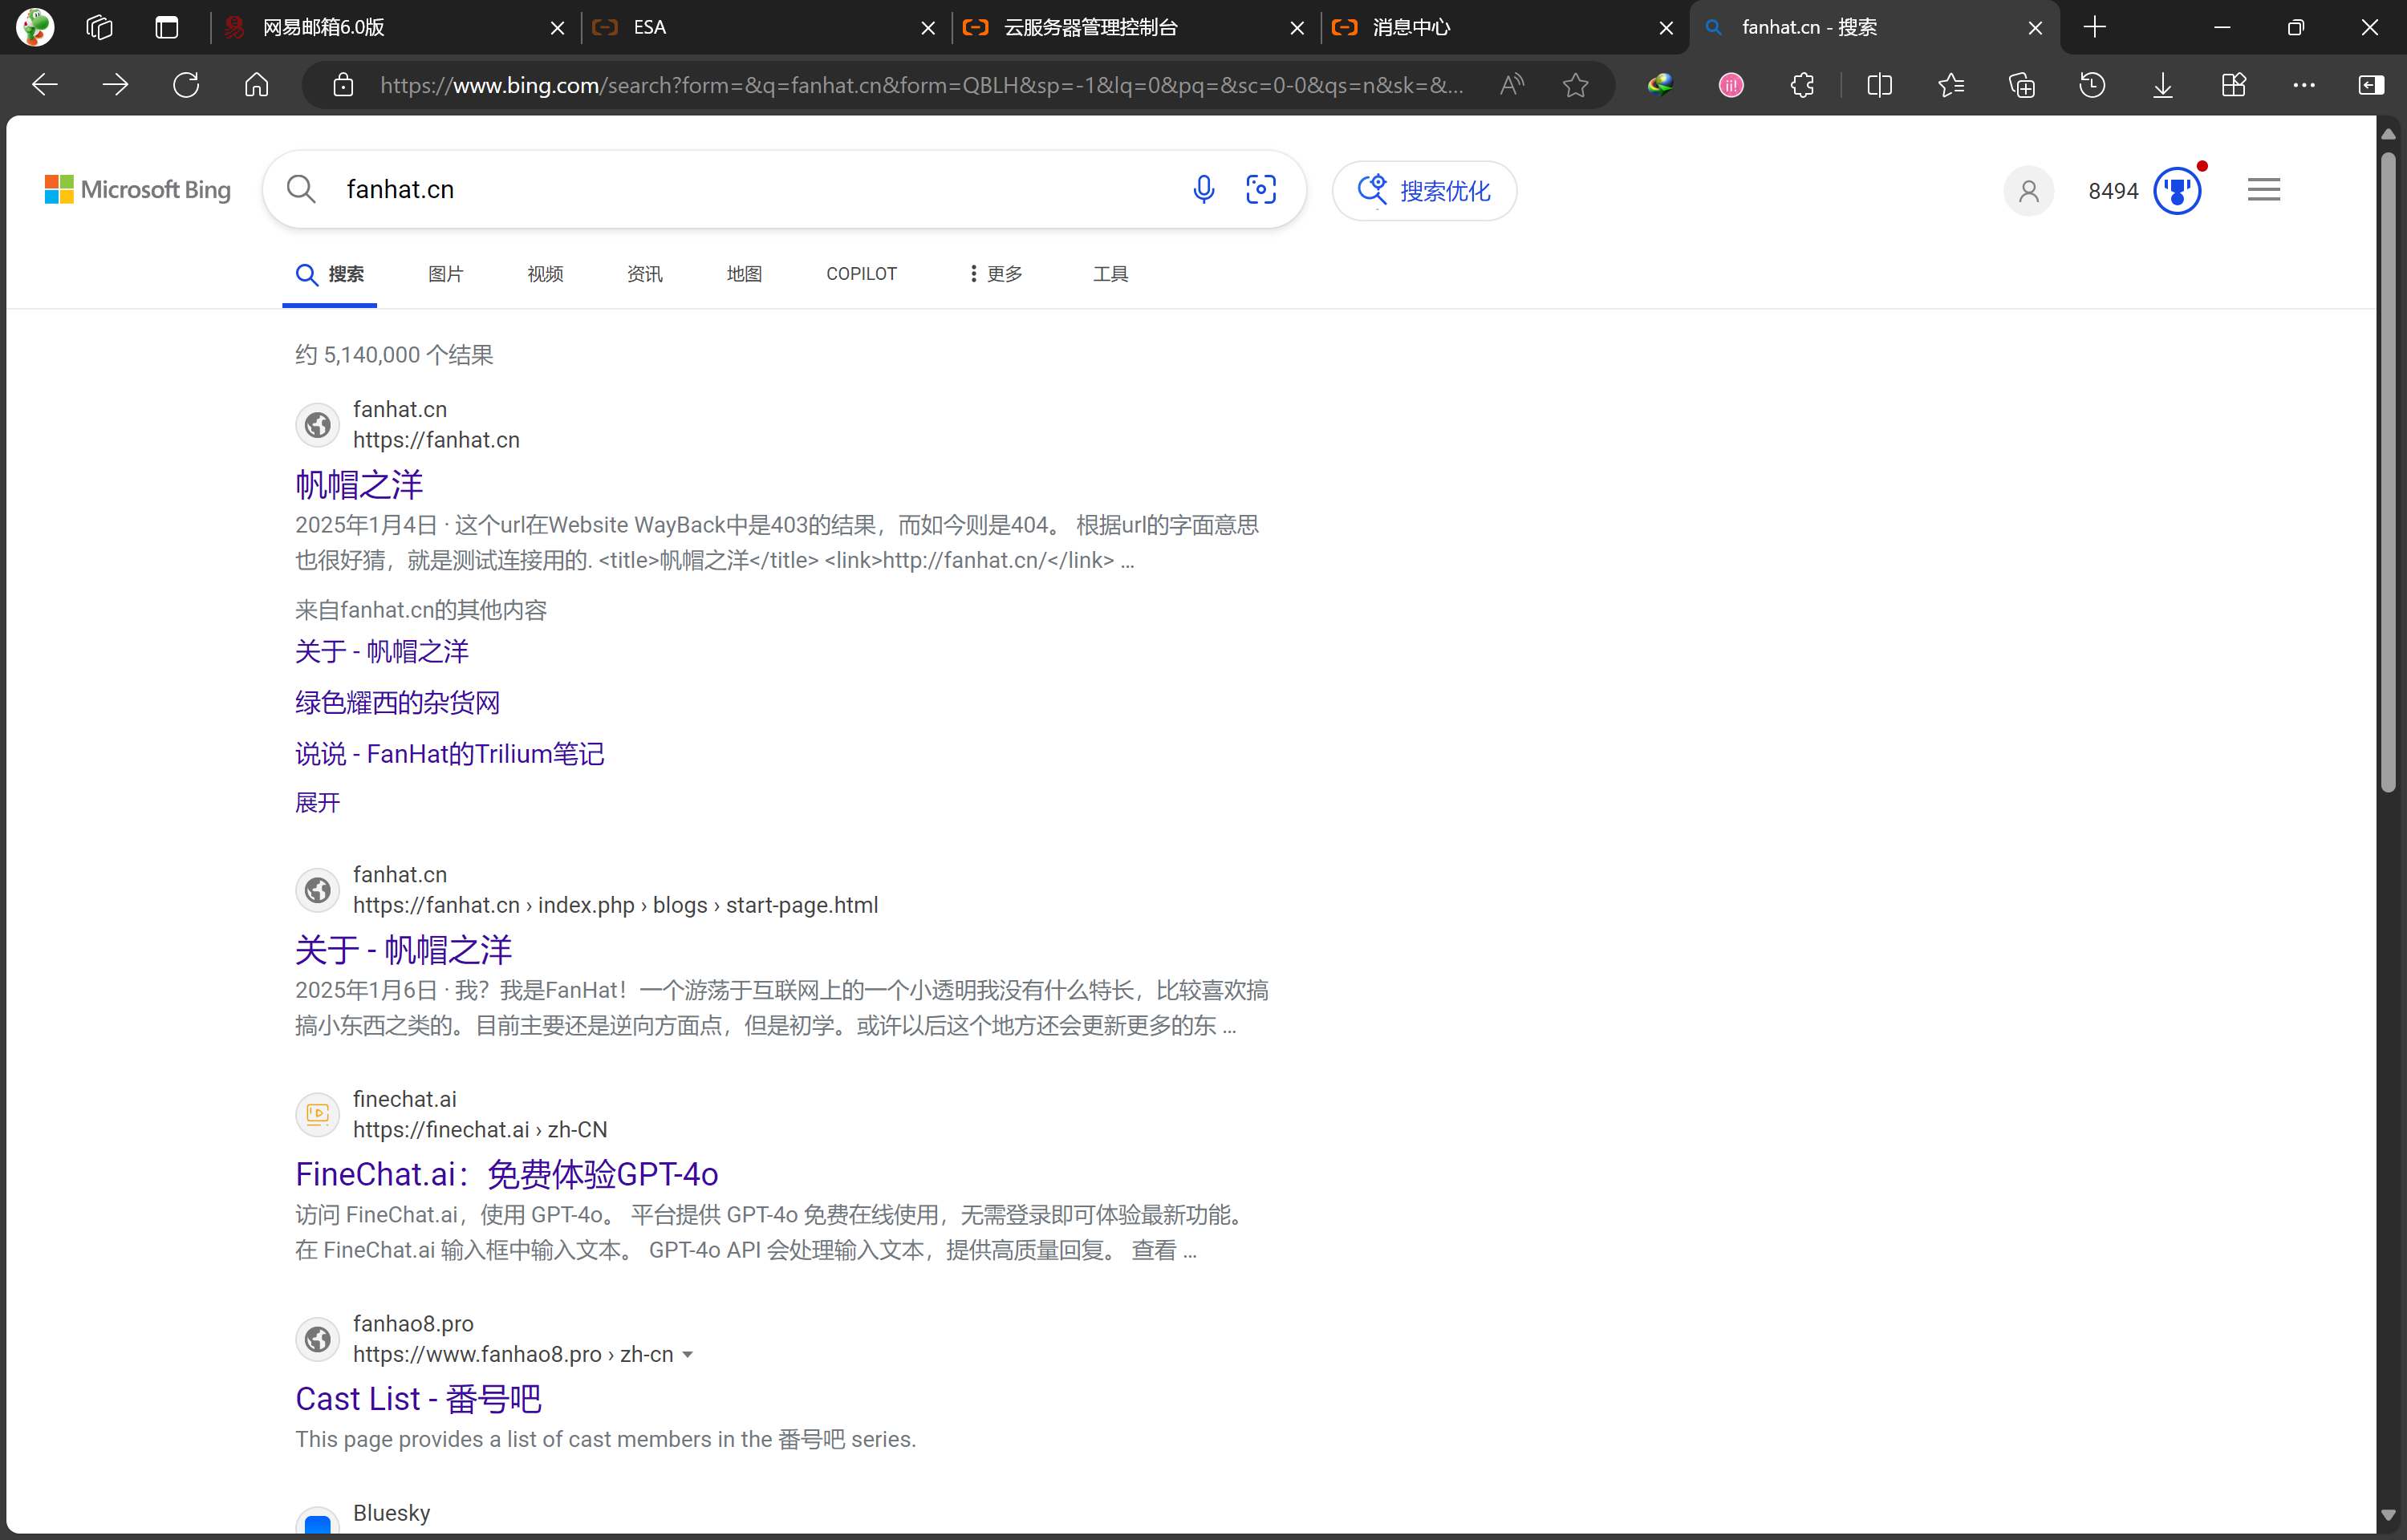Viewport: 2407px width, 1540px height.
Task: Open 说说 - FanHat的Trilium笔记 link
Action: (x=450, y=754)
